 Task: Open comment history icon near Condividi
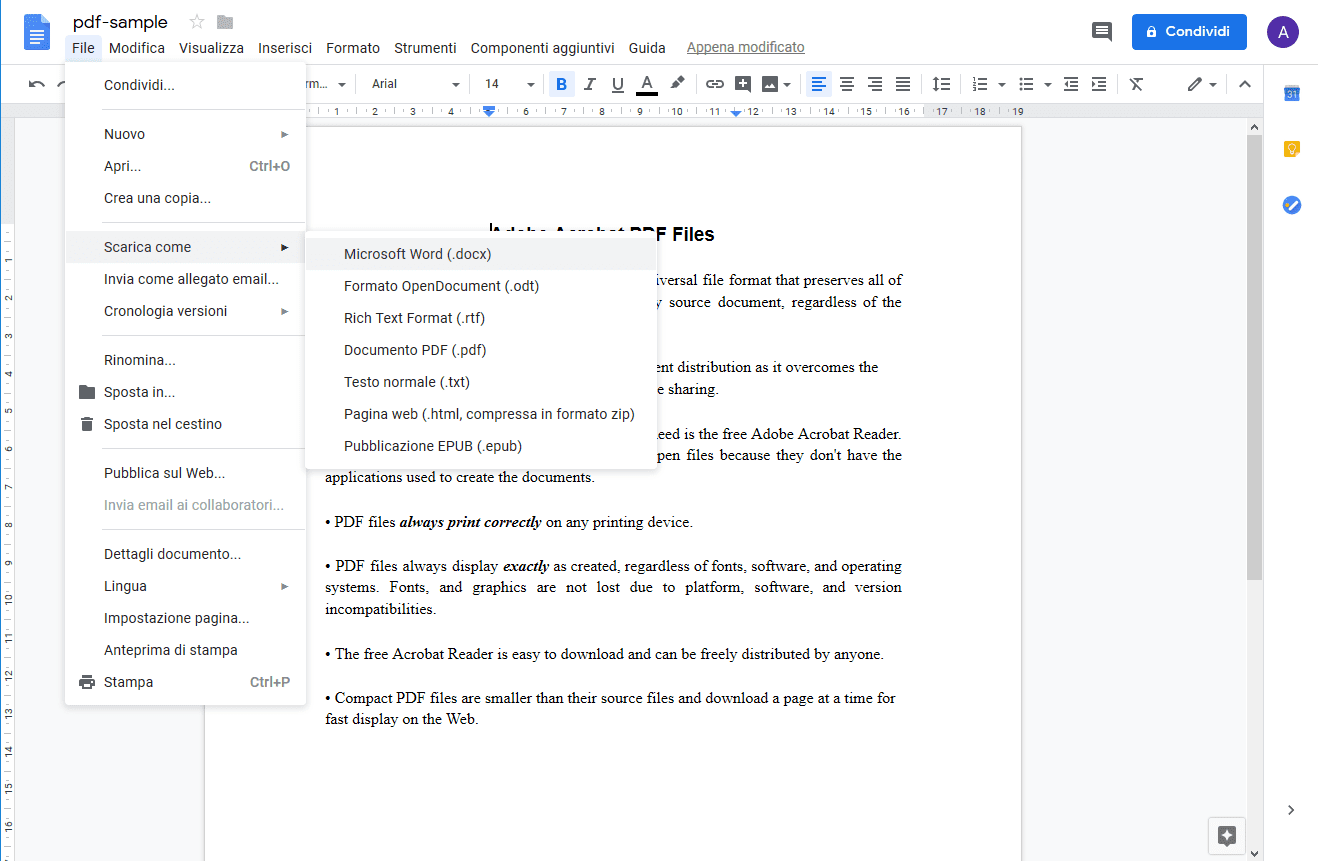click(x=1102, y=32)
